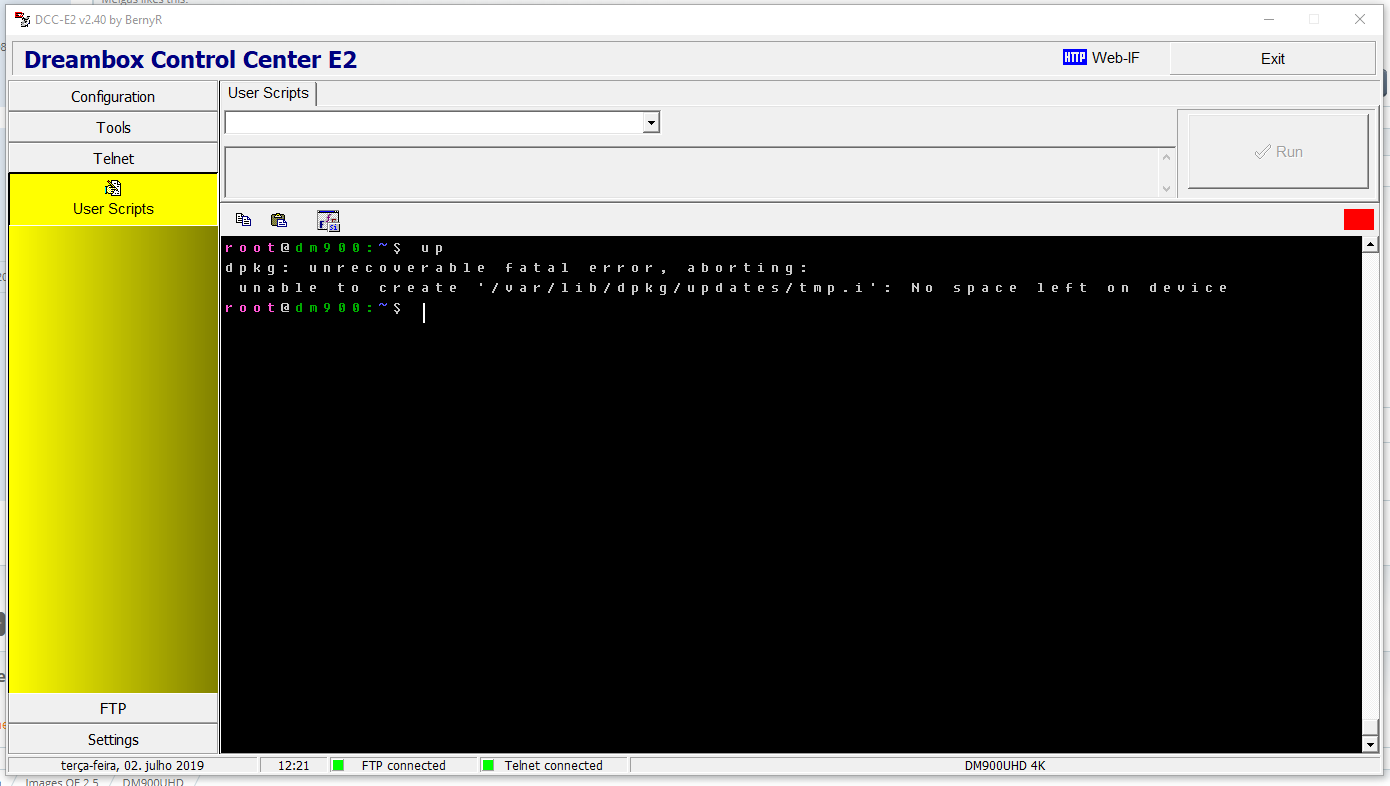1390x786 pixels.
Task: Click the green Telnet connected indicator
Action: tap(489, 766)
